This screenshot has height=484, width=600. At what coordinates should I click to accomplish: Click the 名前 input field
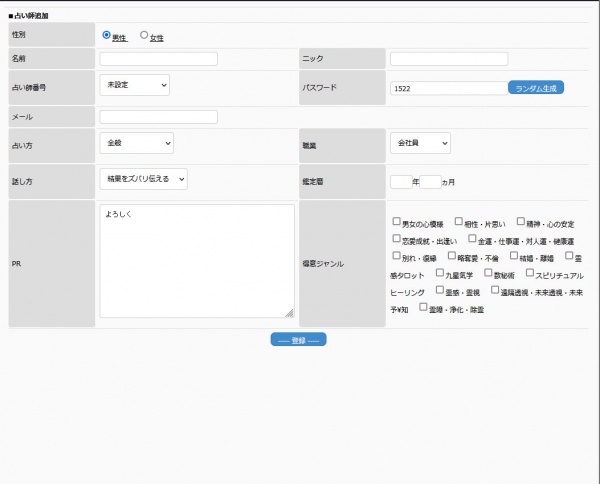coord(158,59)
